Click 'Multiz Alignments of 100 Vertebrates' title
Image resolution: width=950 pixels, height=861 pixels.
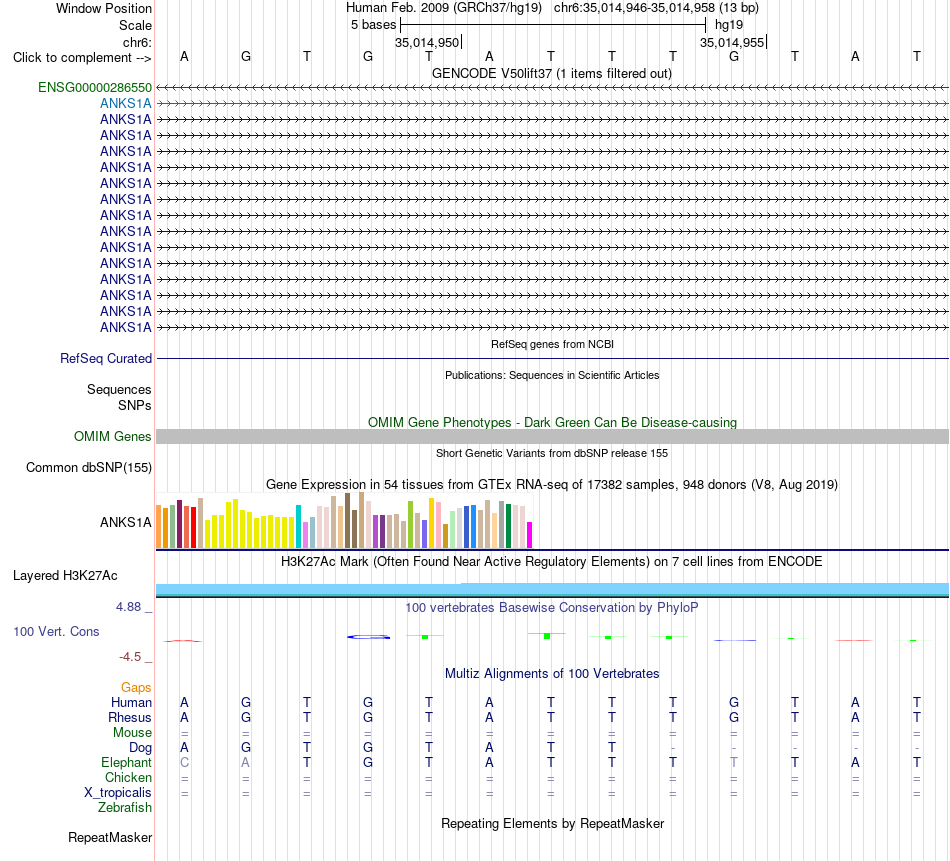(552, 674)
